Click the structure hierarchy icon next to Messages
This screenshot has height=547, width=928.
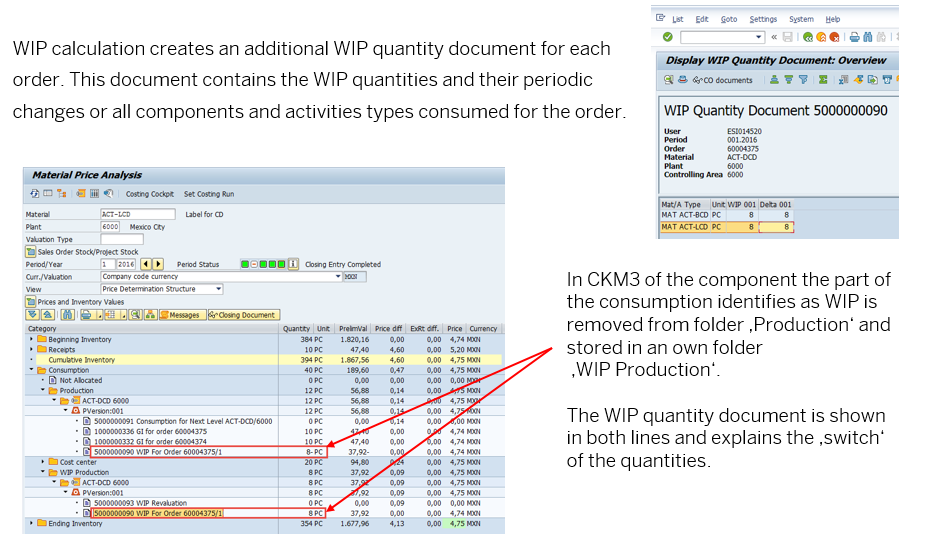click(150, 315)
